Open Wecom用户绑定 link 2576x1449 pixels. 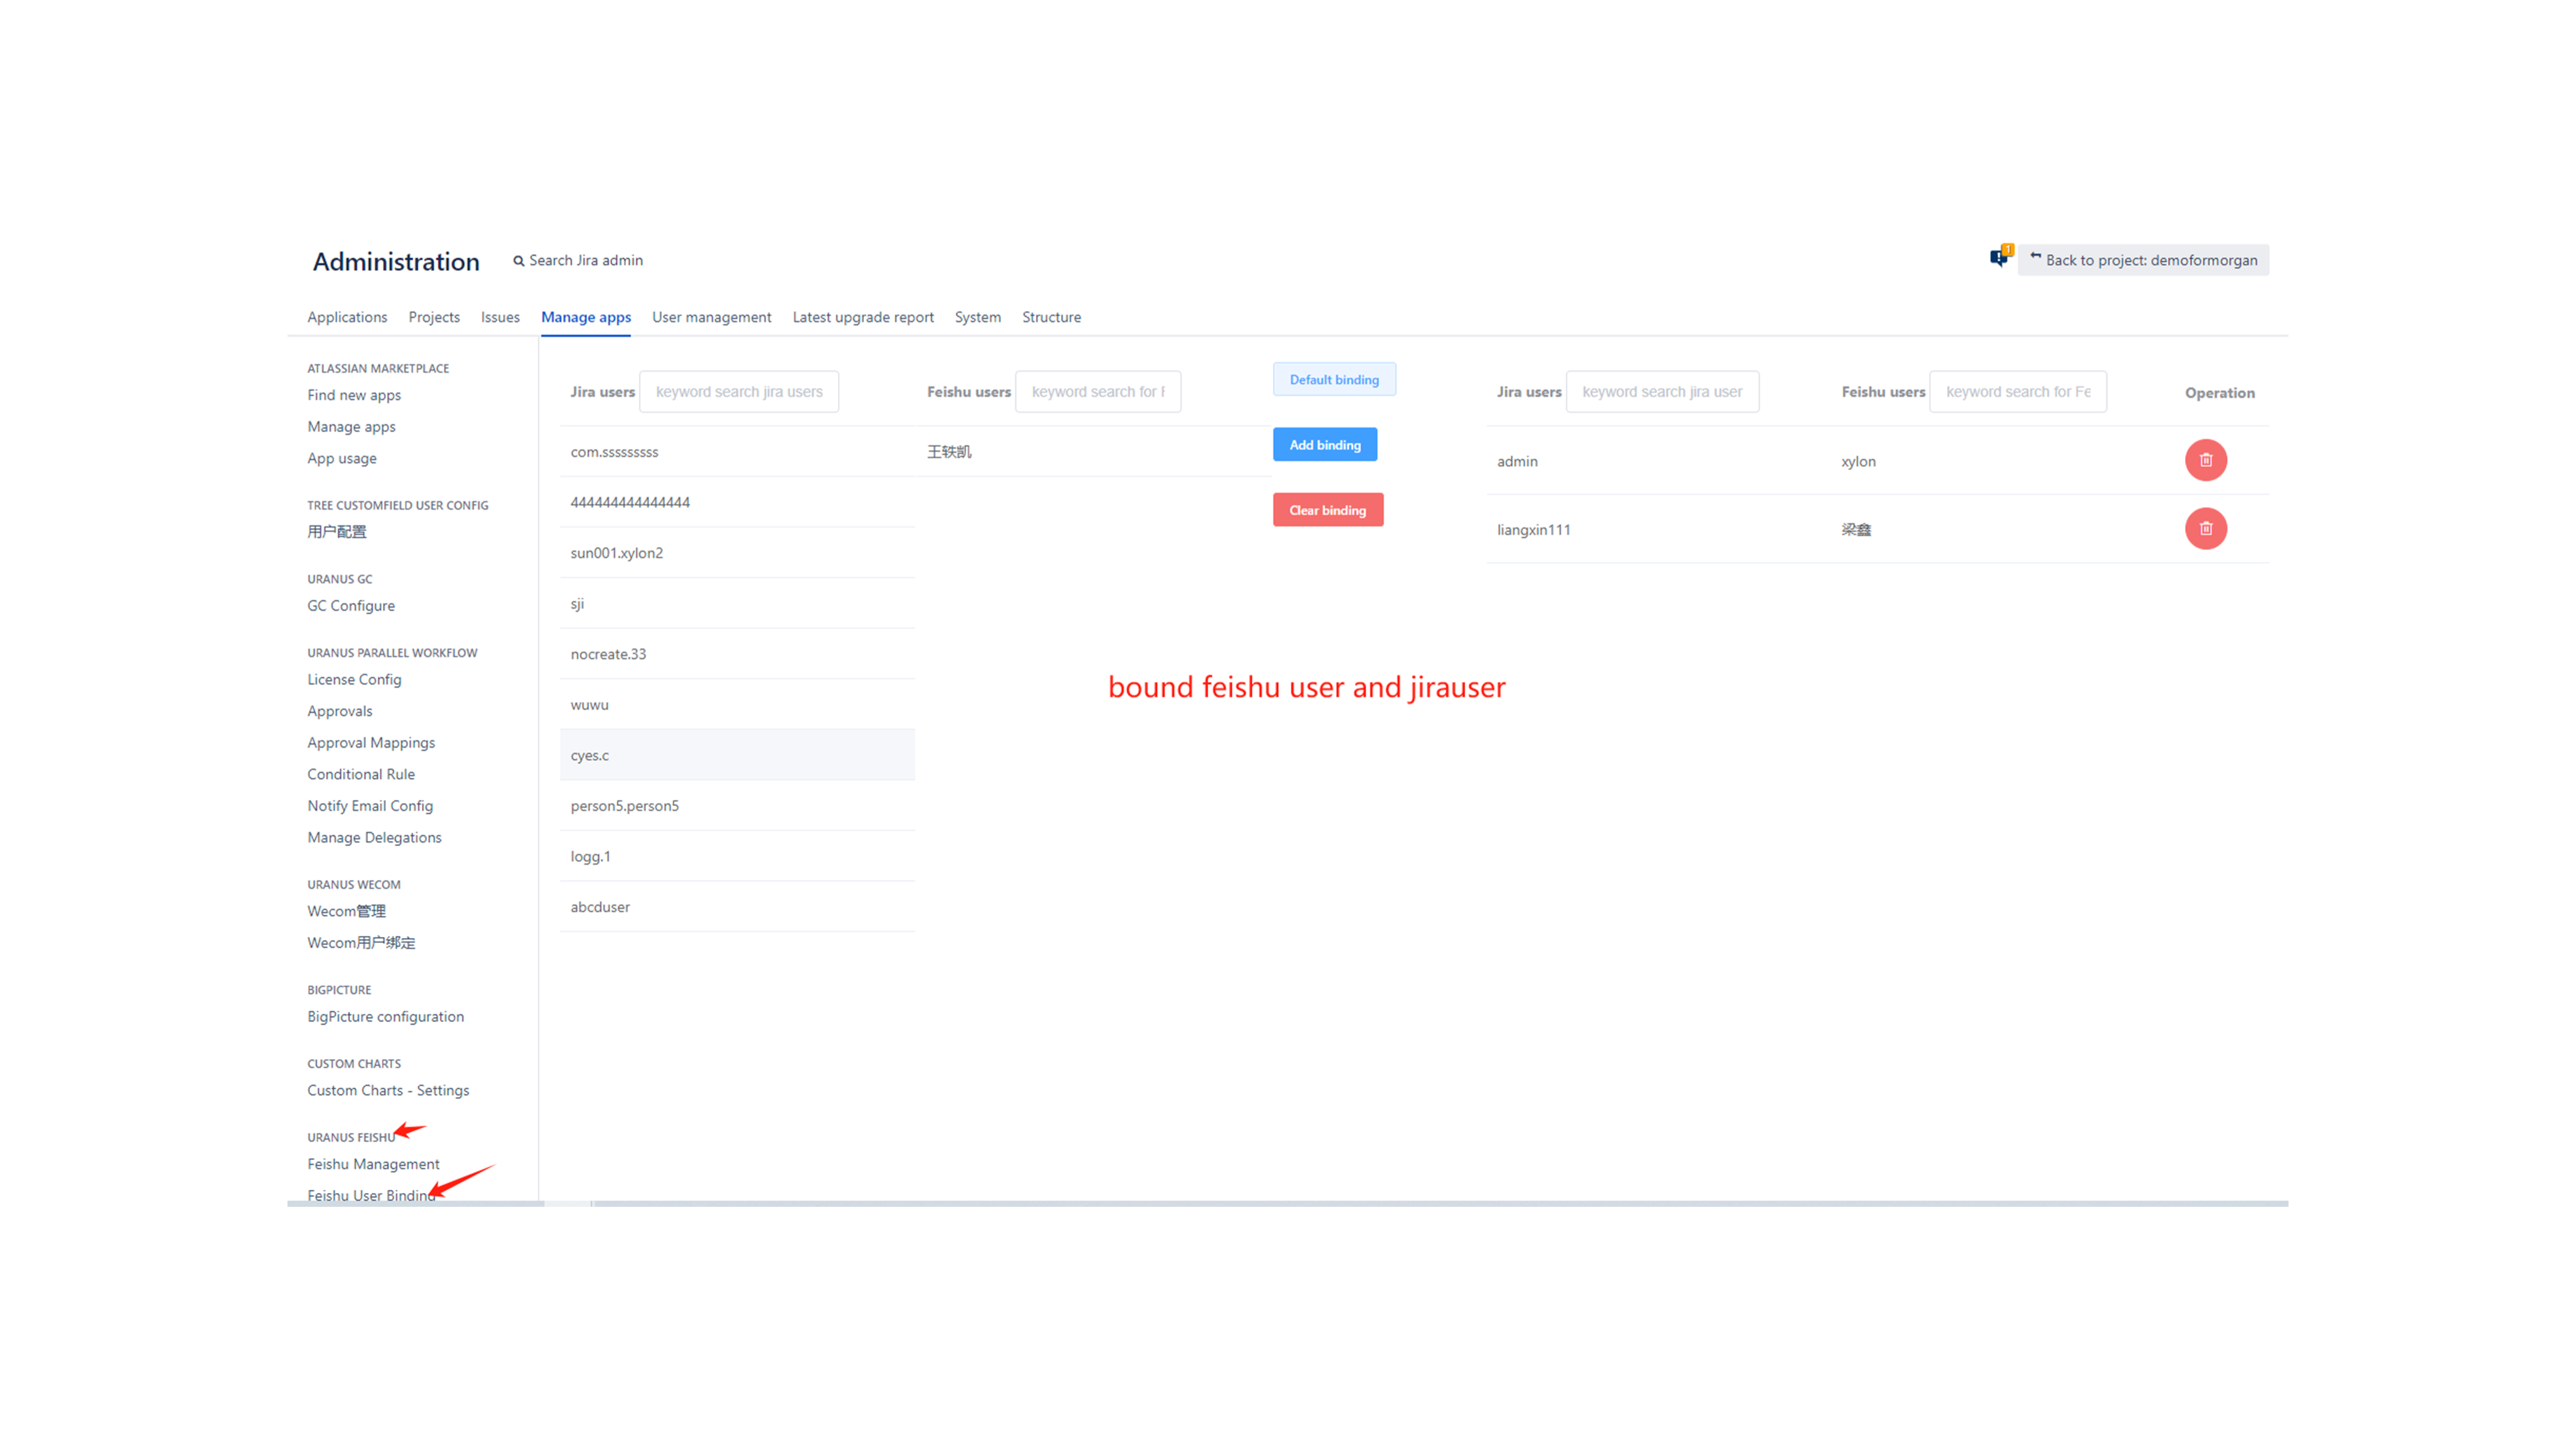[361, 943]
